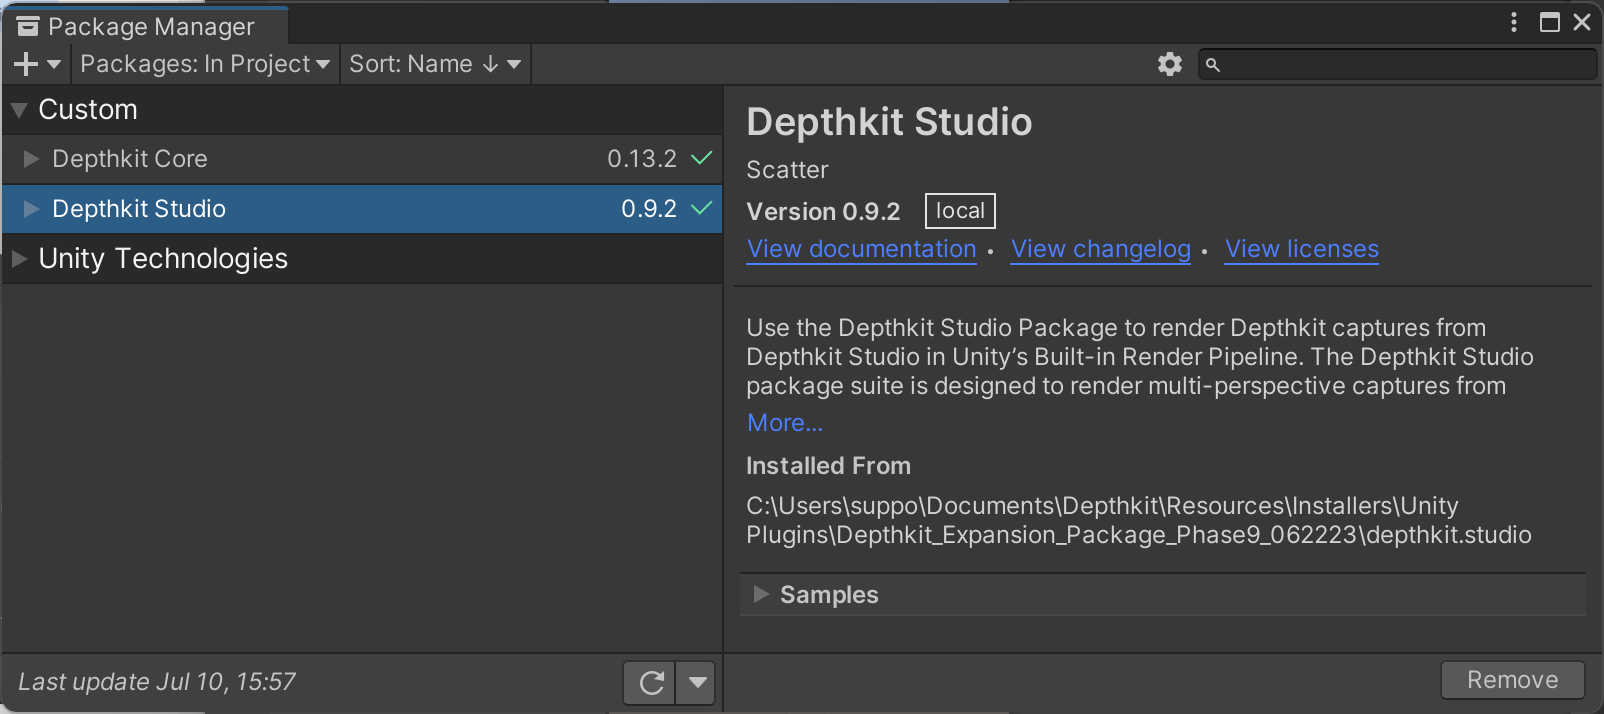Click the refresh package list icon

(651, 683)
